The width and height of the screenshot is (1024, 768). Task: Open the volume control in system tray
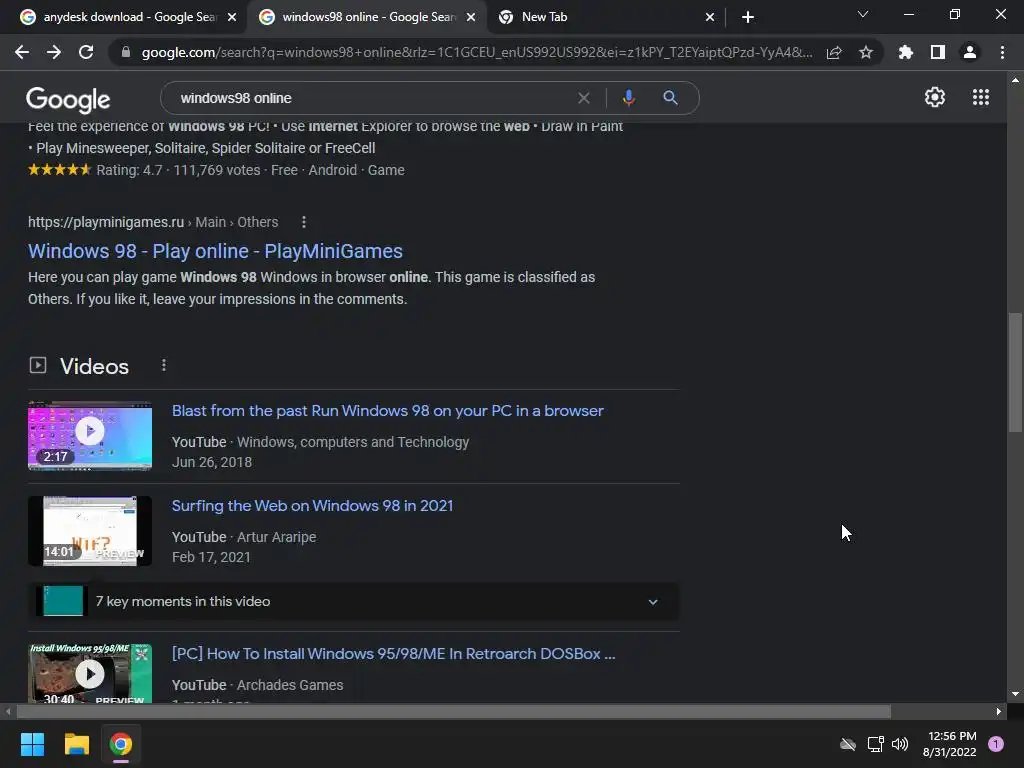coord(900,744)
